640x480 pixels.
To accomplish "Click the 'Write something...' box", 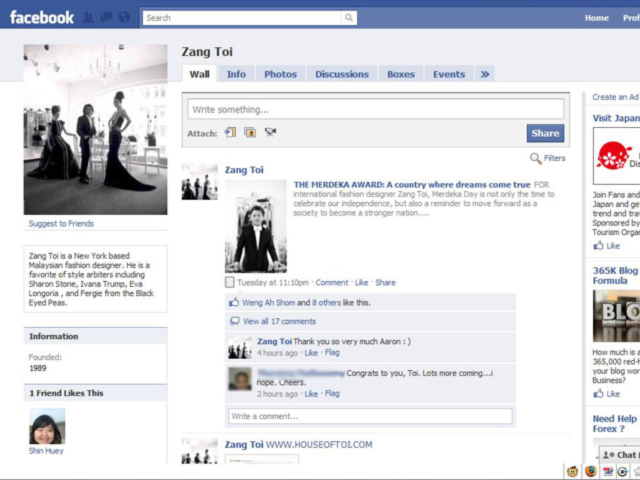I will (x=376, y=109).
